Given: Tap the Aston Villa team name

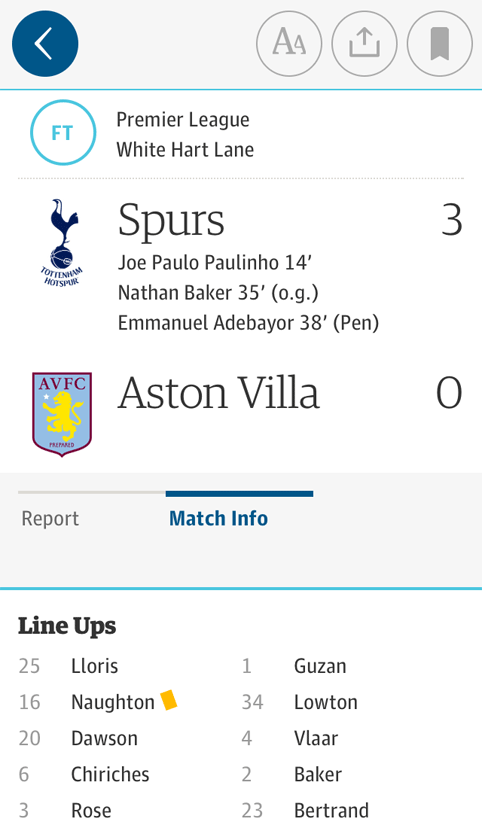Looking at the screenshot, I should 219,393.
